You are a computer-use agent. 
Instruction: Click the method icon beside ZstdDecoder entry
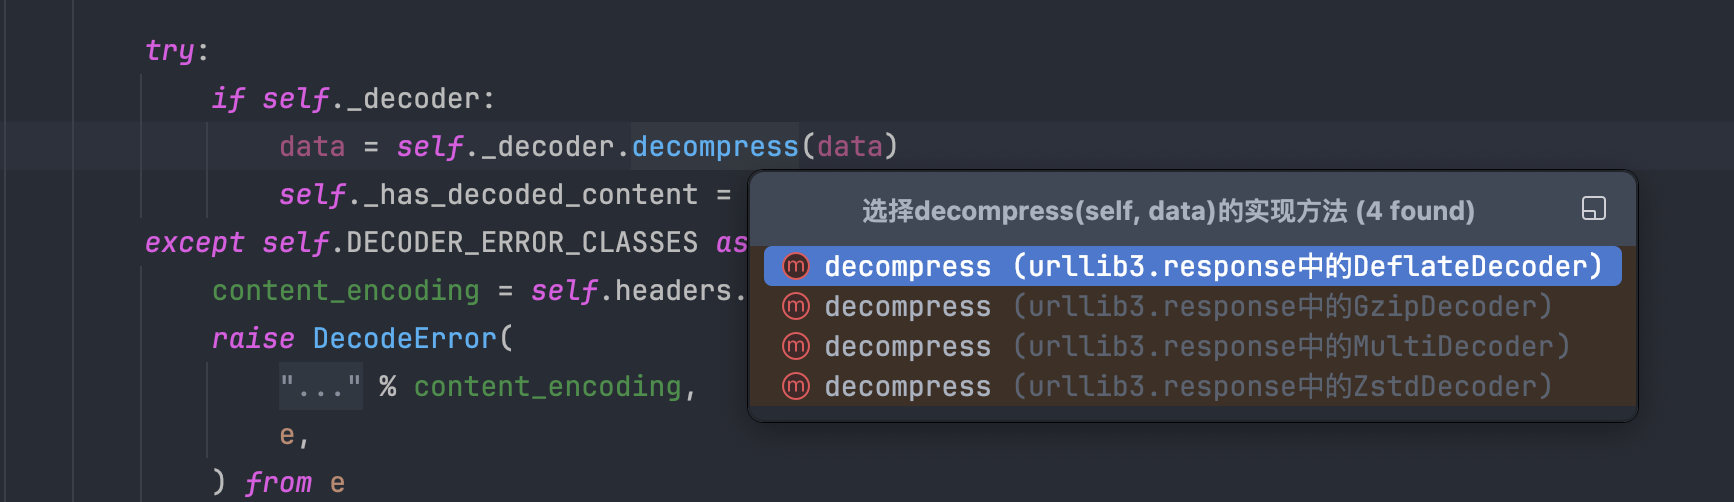coord(796,386)
